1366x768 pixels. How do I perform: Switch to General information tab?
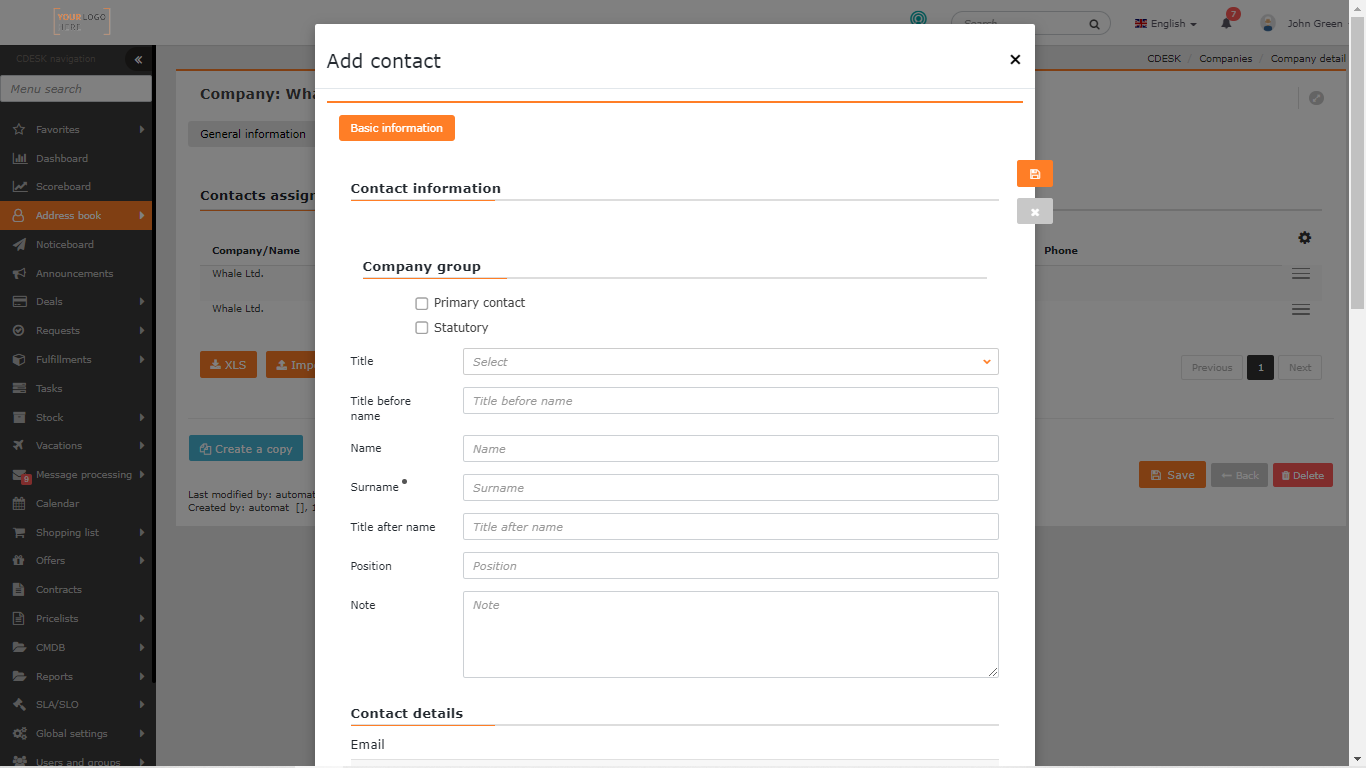pos(252,134)
